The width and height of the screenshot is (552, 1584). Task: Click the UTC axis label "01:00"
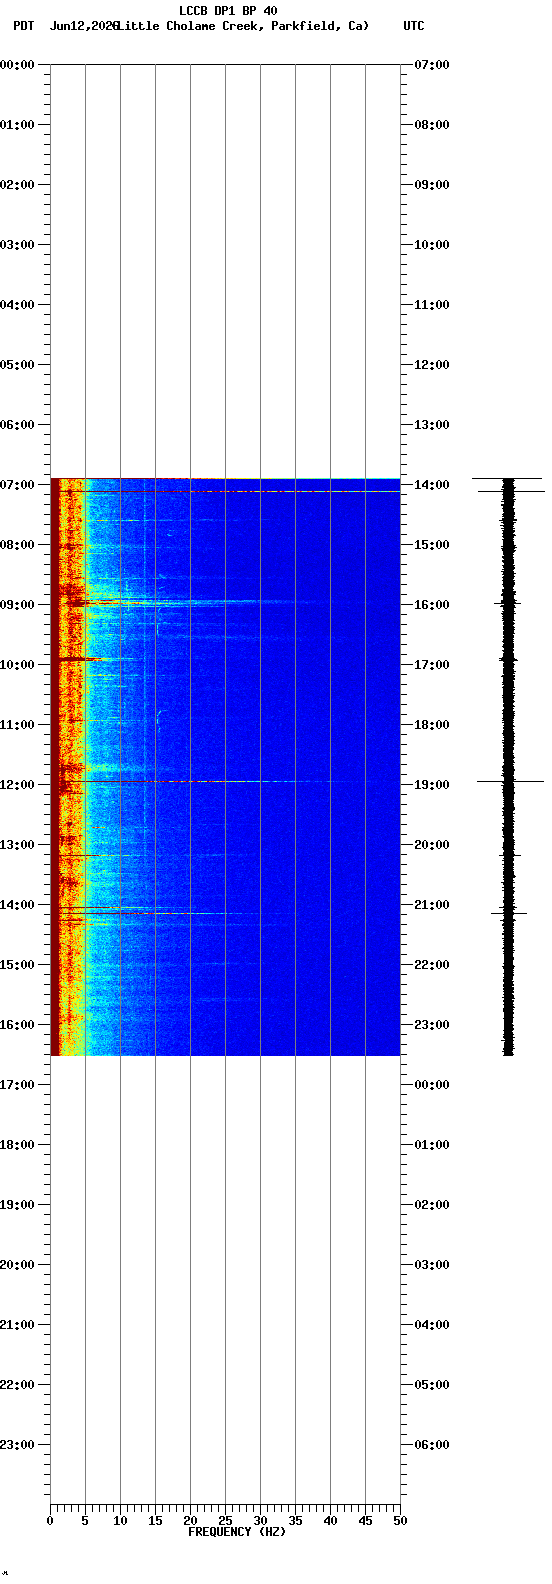(x=431, y=1145)
